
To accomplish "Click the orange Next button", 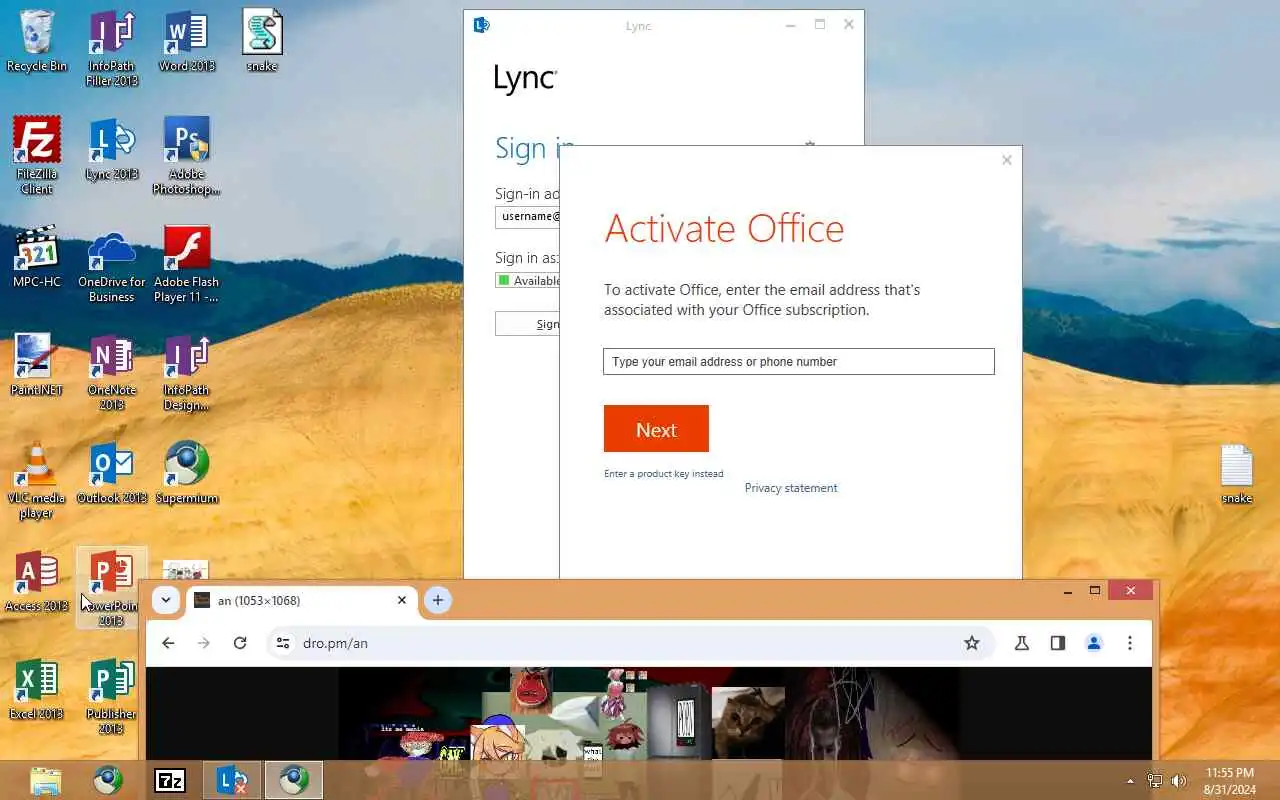I will (656, 429).
